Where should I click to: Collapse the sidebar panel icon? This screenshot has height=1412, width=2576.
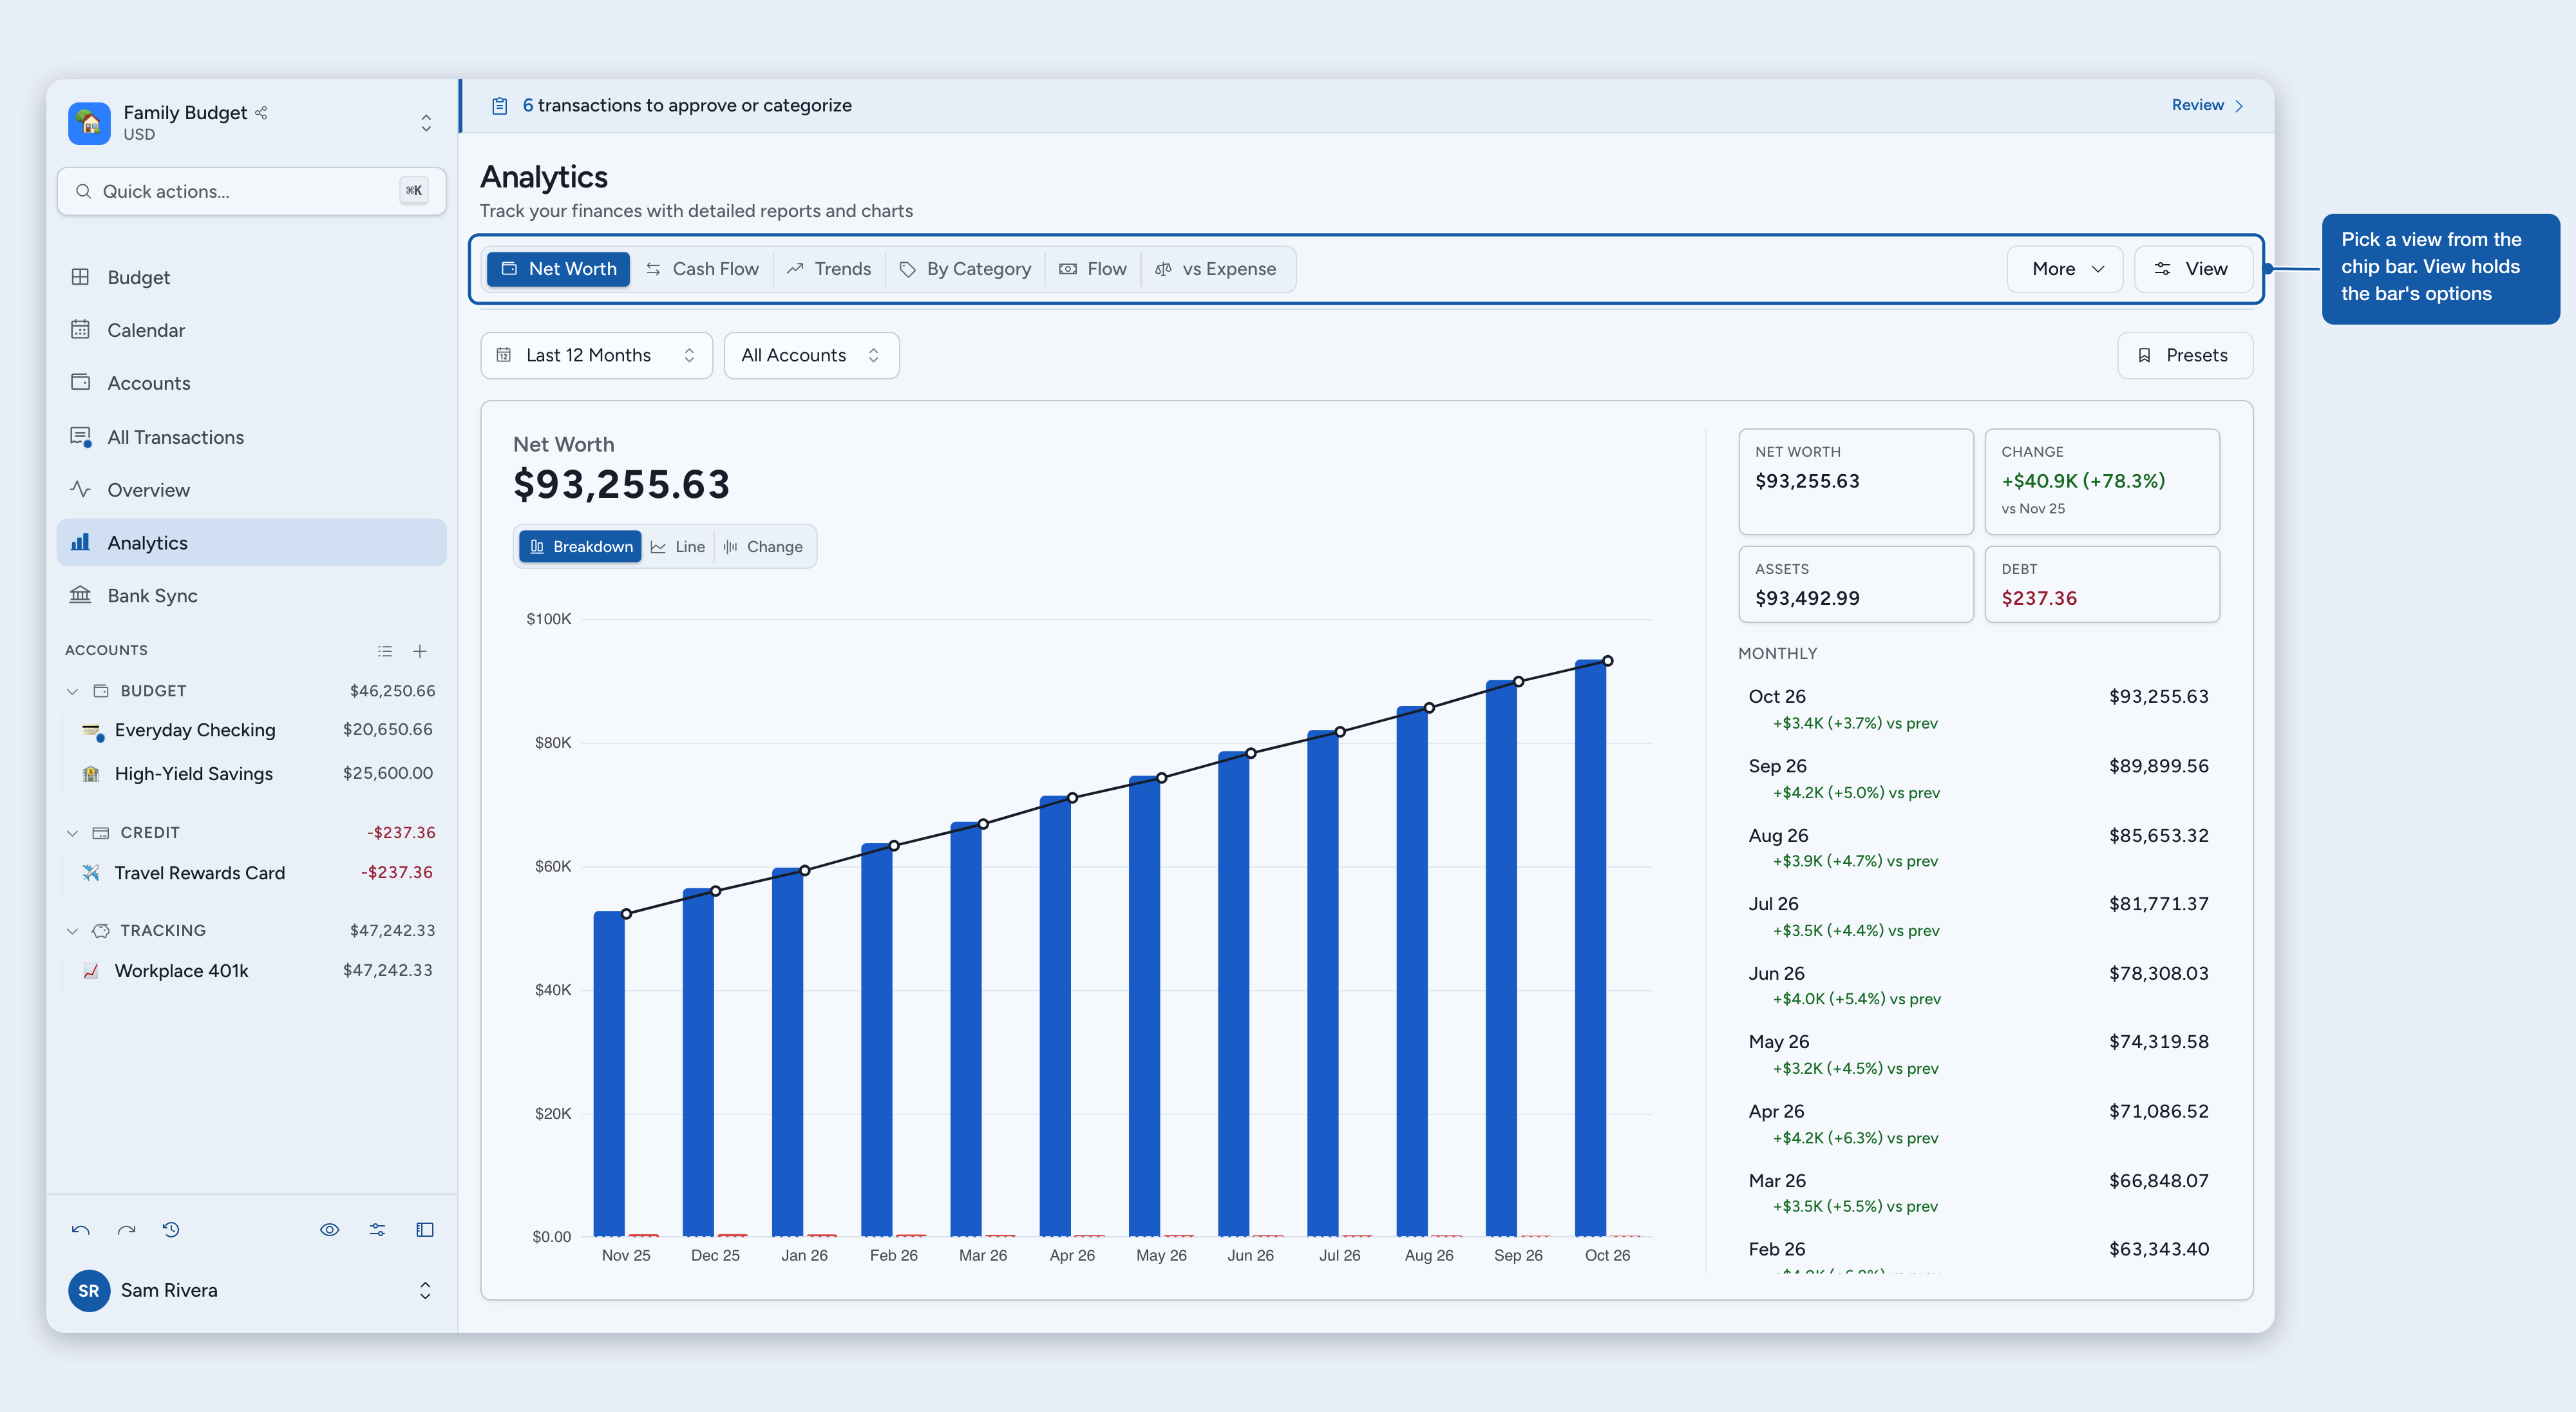[425, 1230]
